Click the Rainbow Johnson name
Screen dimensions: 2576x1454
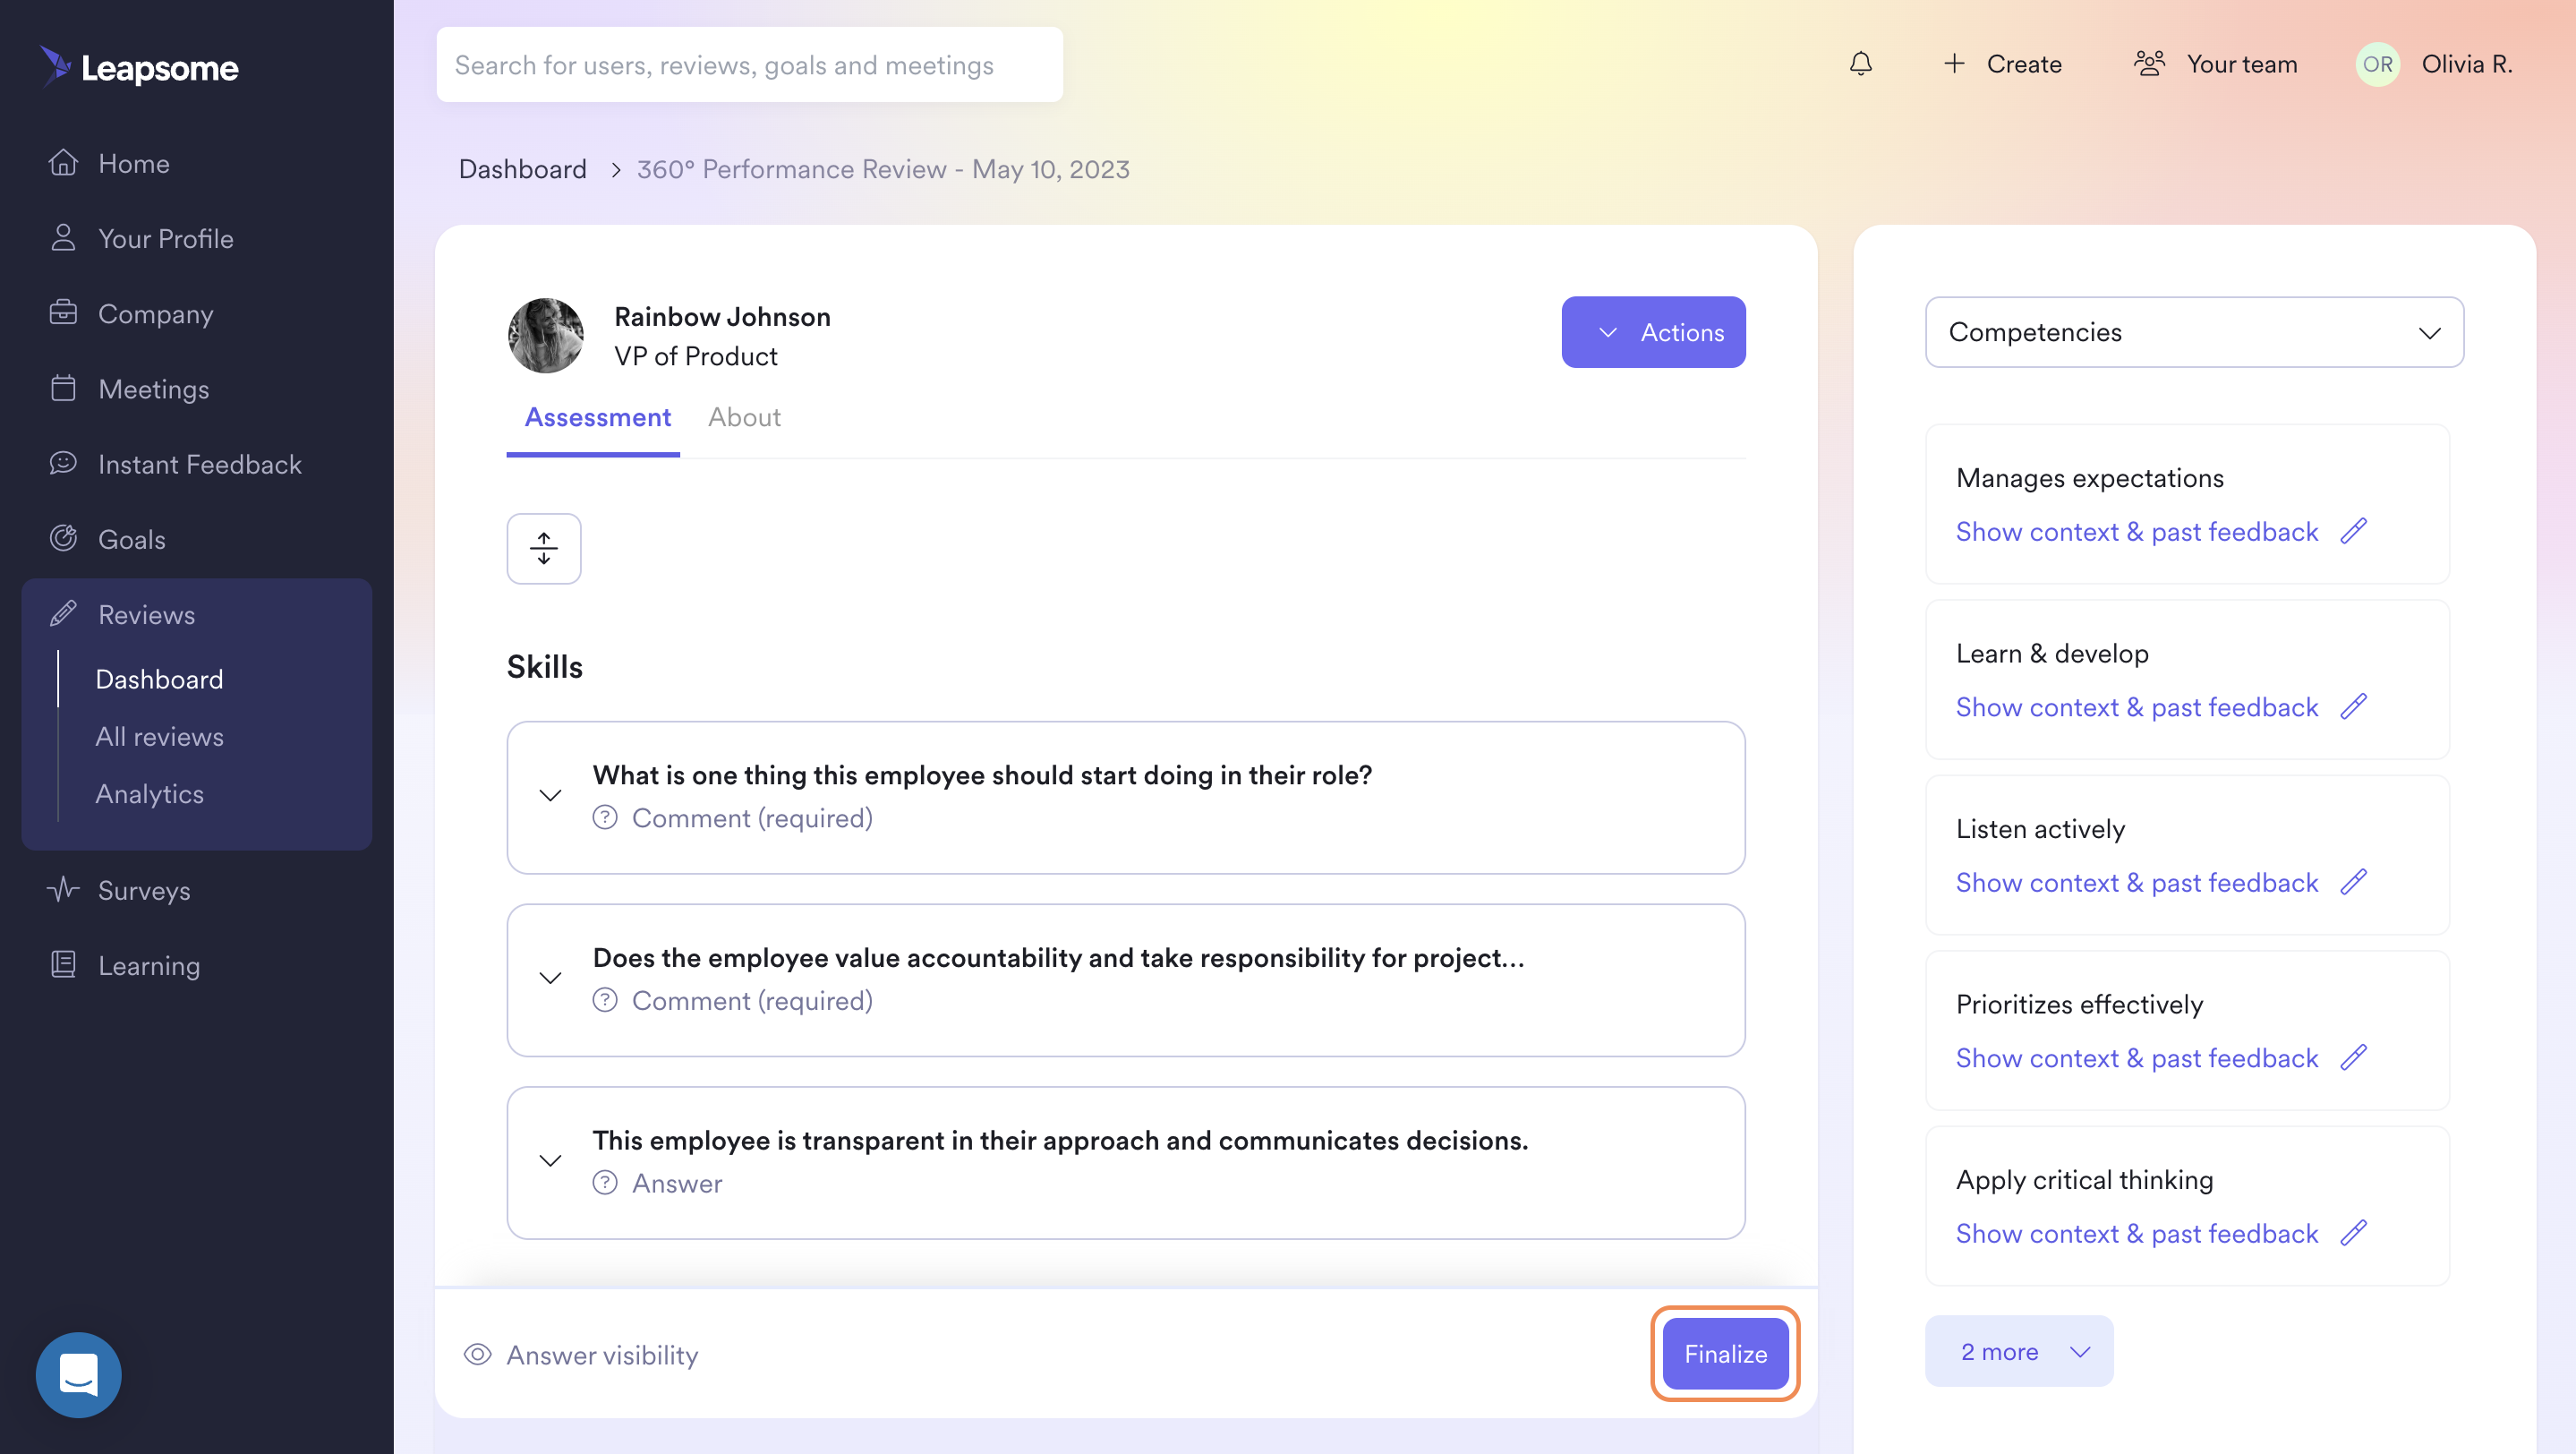pyautogui.click(x=722, y=316)
